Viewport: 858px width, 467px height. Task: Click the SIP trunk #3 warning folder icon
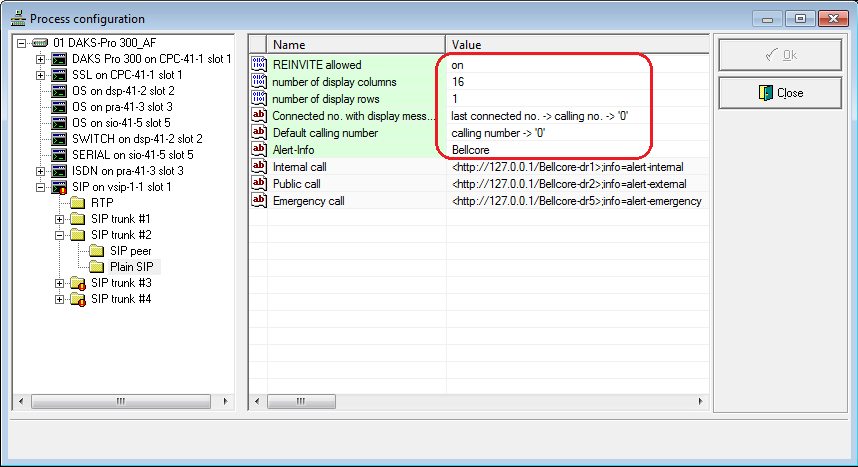tap(78, 283)
